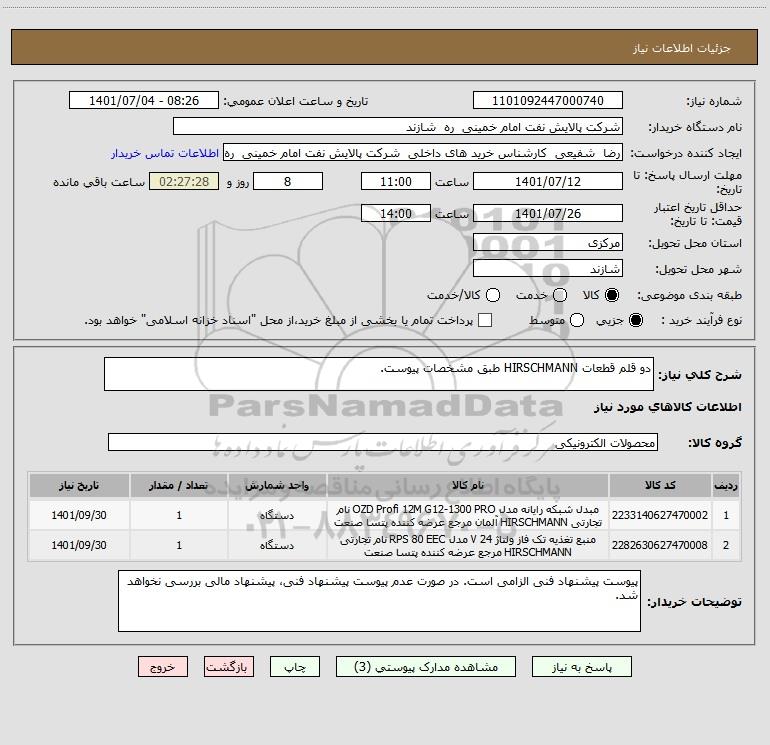
Task: Toggle the Islamic treasury payment checkbox
Action: (485, 320)
